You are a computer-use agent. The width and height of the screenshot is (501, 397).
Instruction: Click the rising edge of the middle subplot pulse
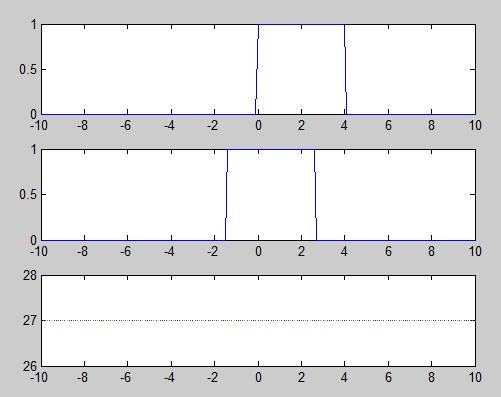pyautogui.click(x=226, y=195)
